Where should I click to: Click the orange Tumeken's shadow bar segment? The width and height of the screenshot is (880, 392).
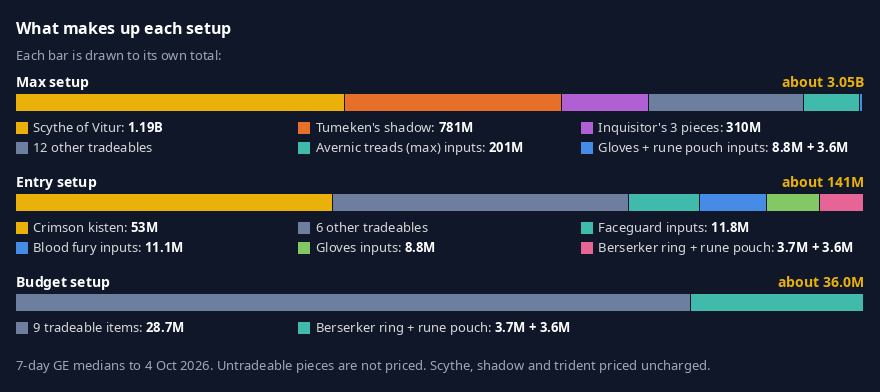pyautogui.click(x=453, y=103)
